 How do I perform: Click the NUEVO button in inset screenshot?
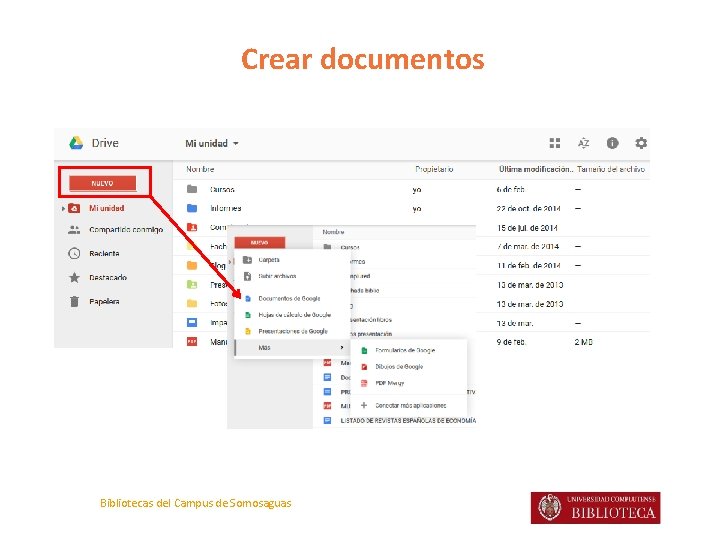260,242
